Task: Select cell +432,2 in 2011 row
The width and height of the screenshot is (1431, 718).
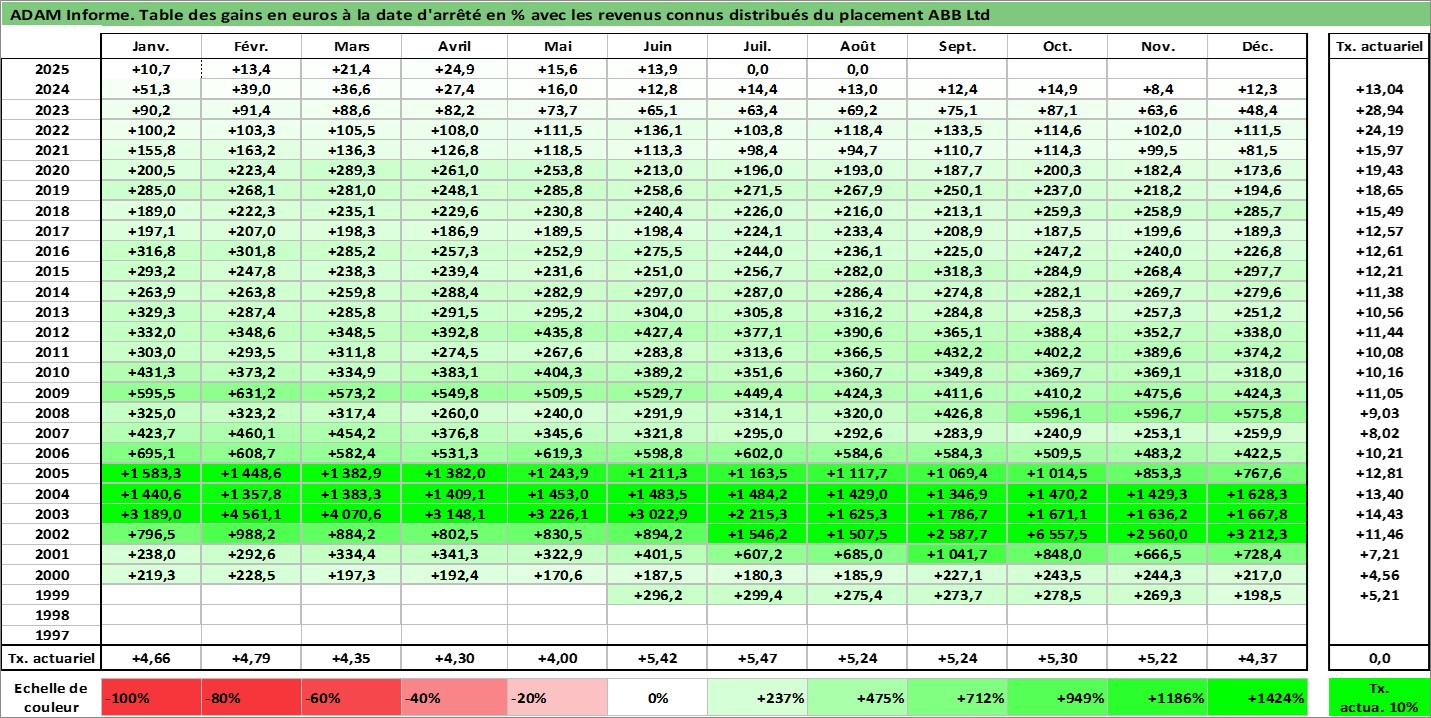Action: point(958,352)
